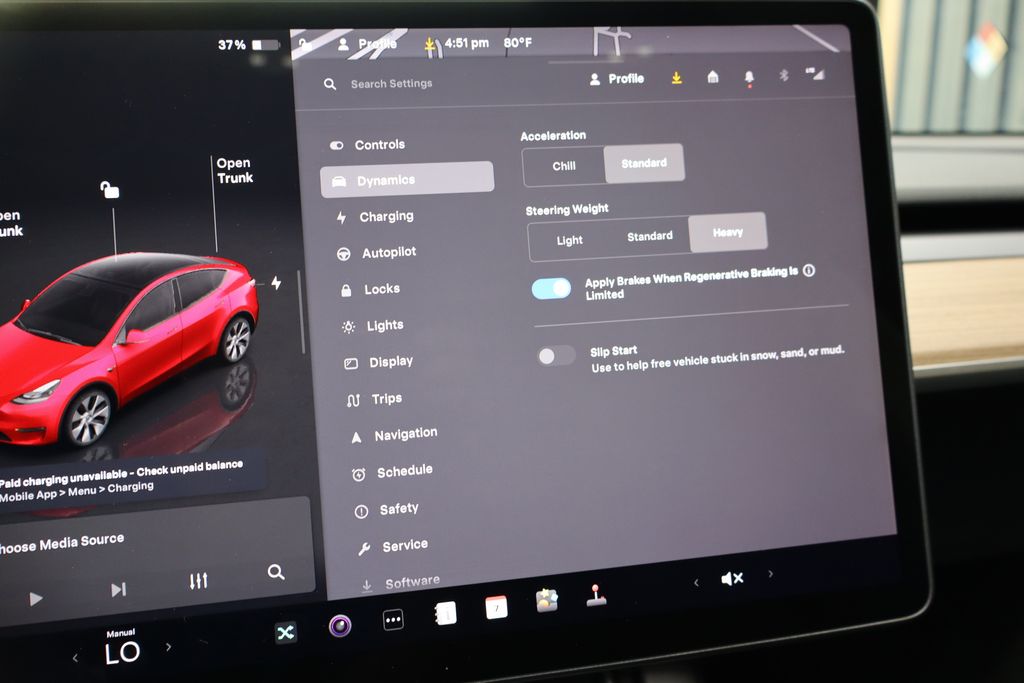Decrease volume using left chevron
The height and width of the screenshot is (683, 1024).
697,581
